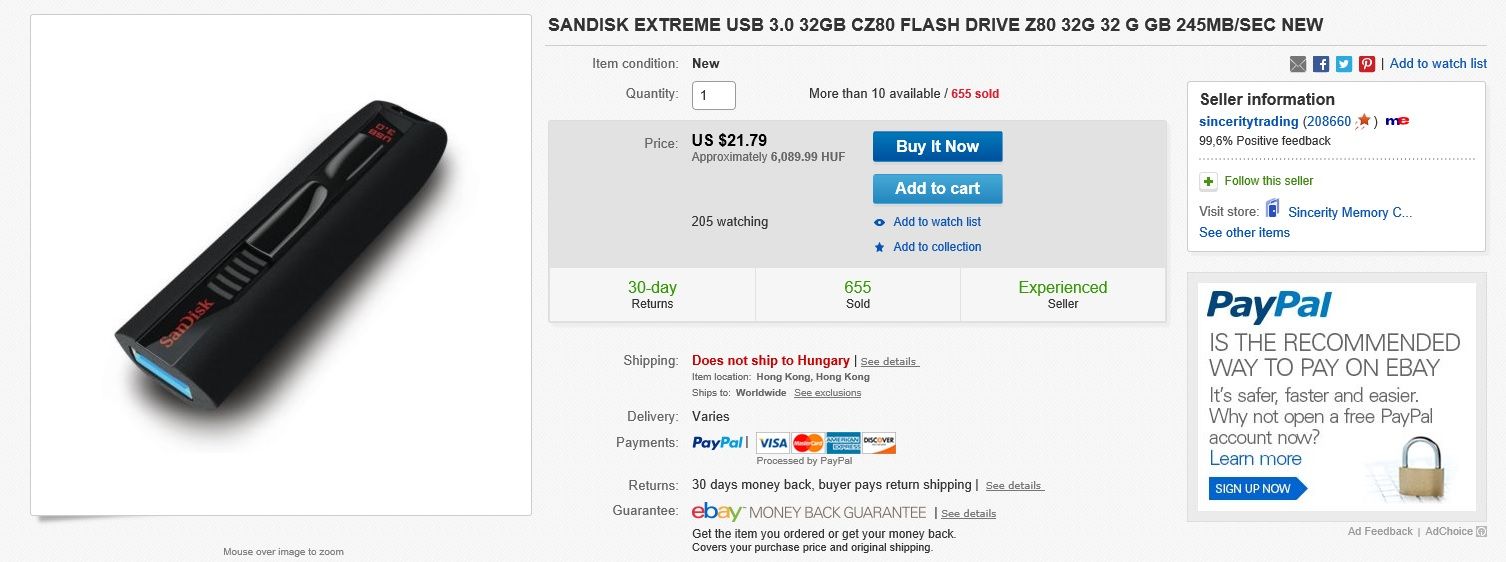Open See exclusions shipping link
Screen dimensions: 1506x562
pyautogui.click(x=827, y=393)
